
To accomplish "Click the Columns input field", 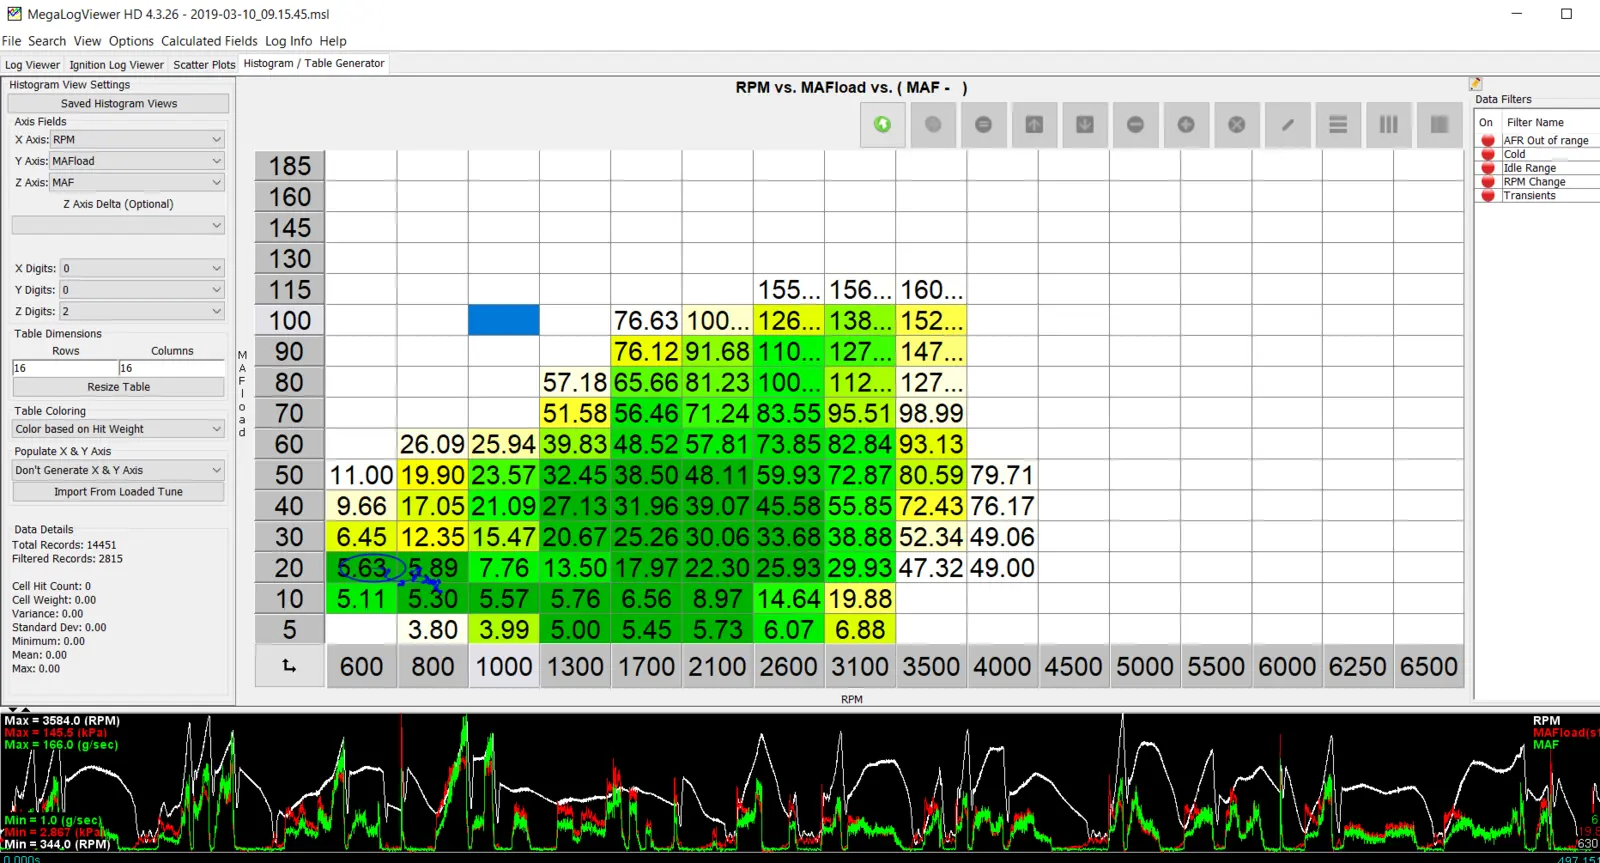I will 172,368.
